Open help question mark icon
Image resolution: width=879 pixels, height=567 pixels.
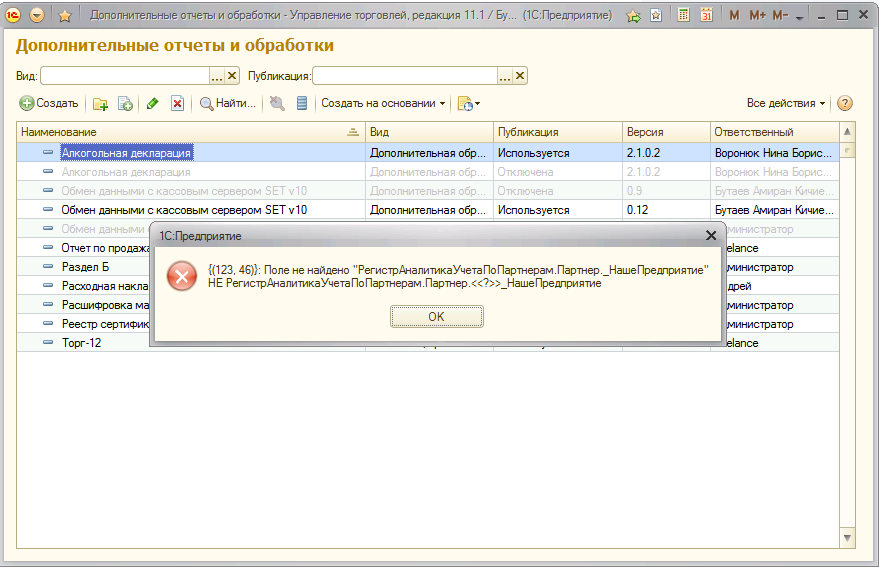[x=844, y=103]
